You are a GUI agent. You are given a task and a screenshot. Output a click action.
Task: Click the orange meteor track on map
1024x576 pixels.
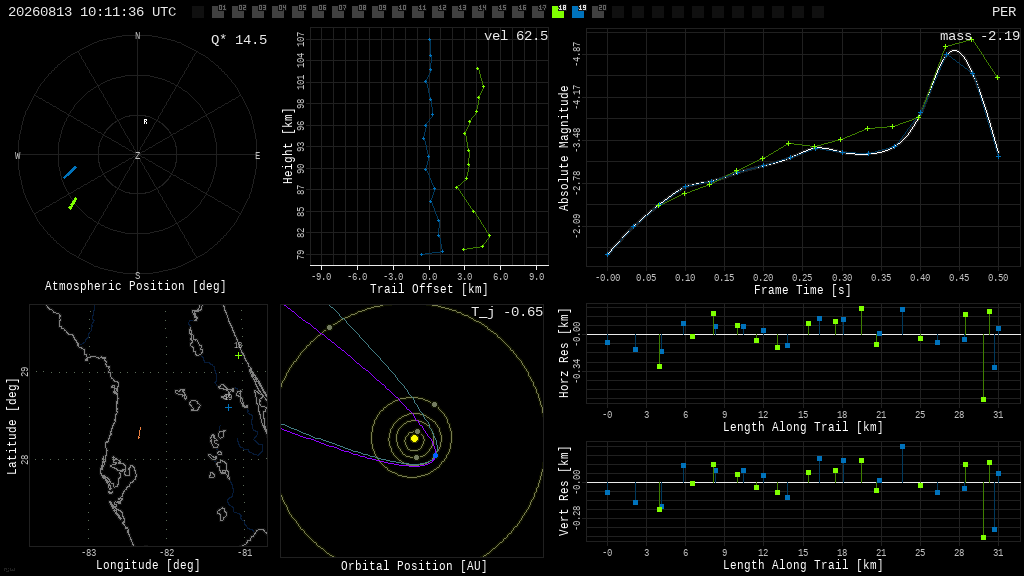139,432
